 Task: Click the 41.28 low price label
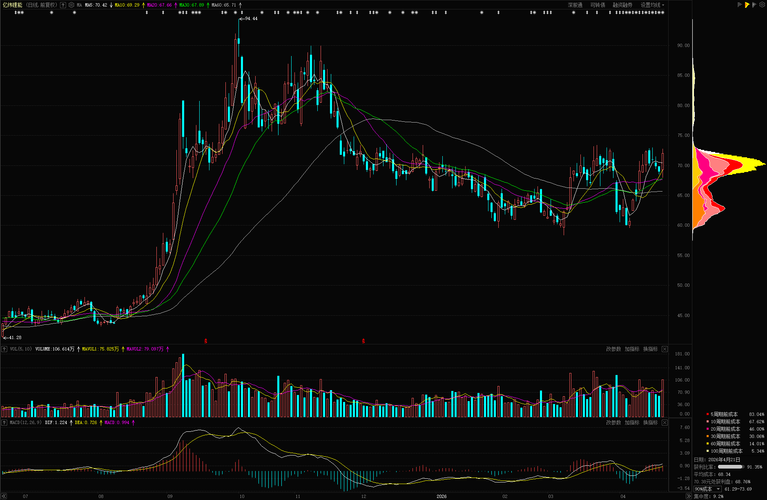[x=13, y=337]
